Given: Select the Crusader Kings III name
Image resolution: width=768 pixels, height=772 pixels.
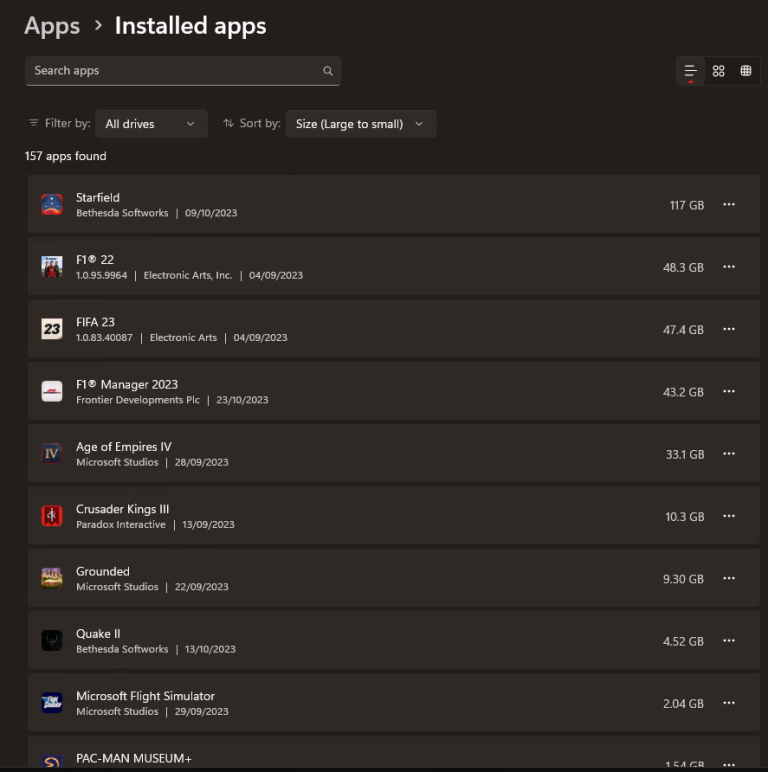Looking at the screenshot, I should (x=122, y=509).
